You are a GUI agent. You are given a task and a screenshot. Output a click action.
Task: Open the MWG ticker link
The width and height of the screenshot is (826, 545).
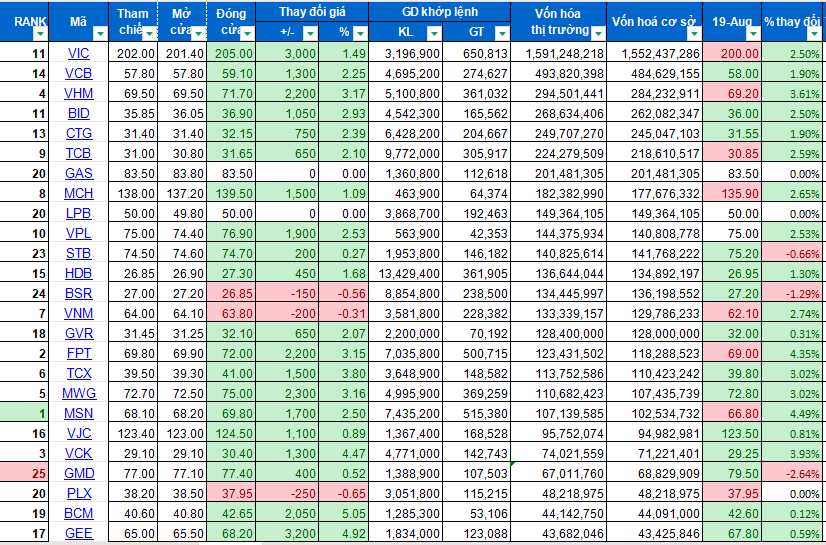[78, 394]
